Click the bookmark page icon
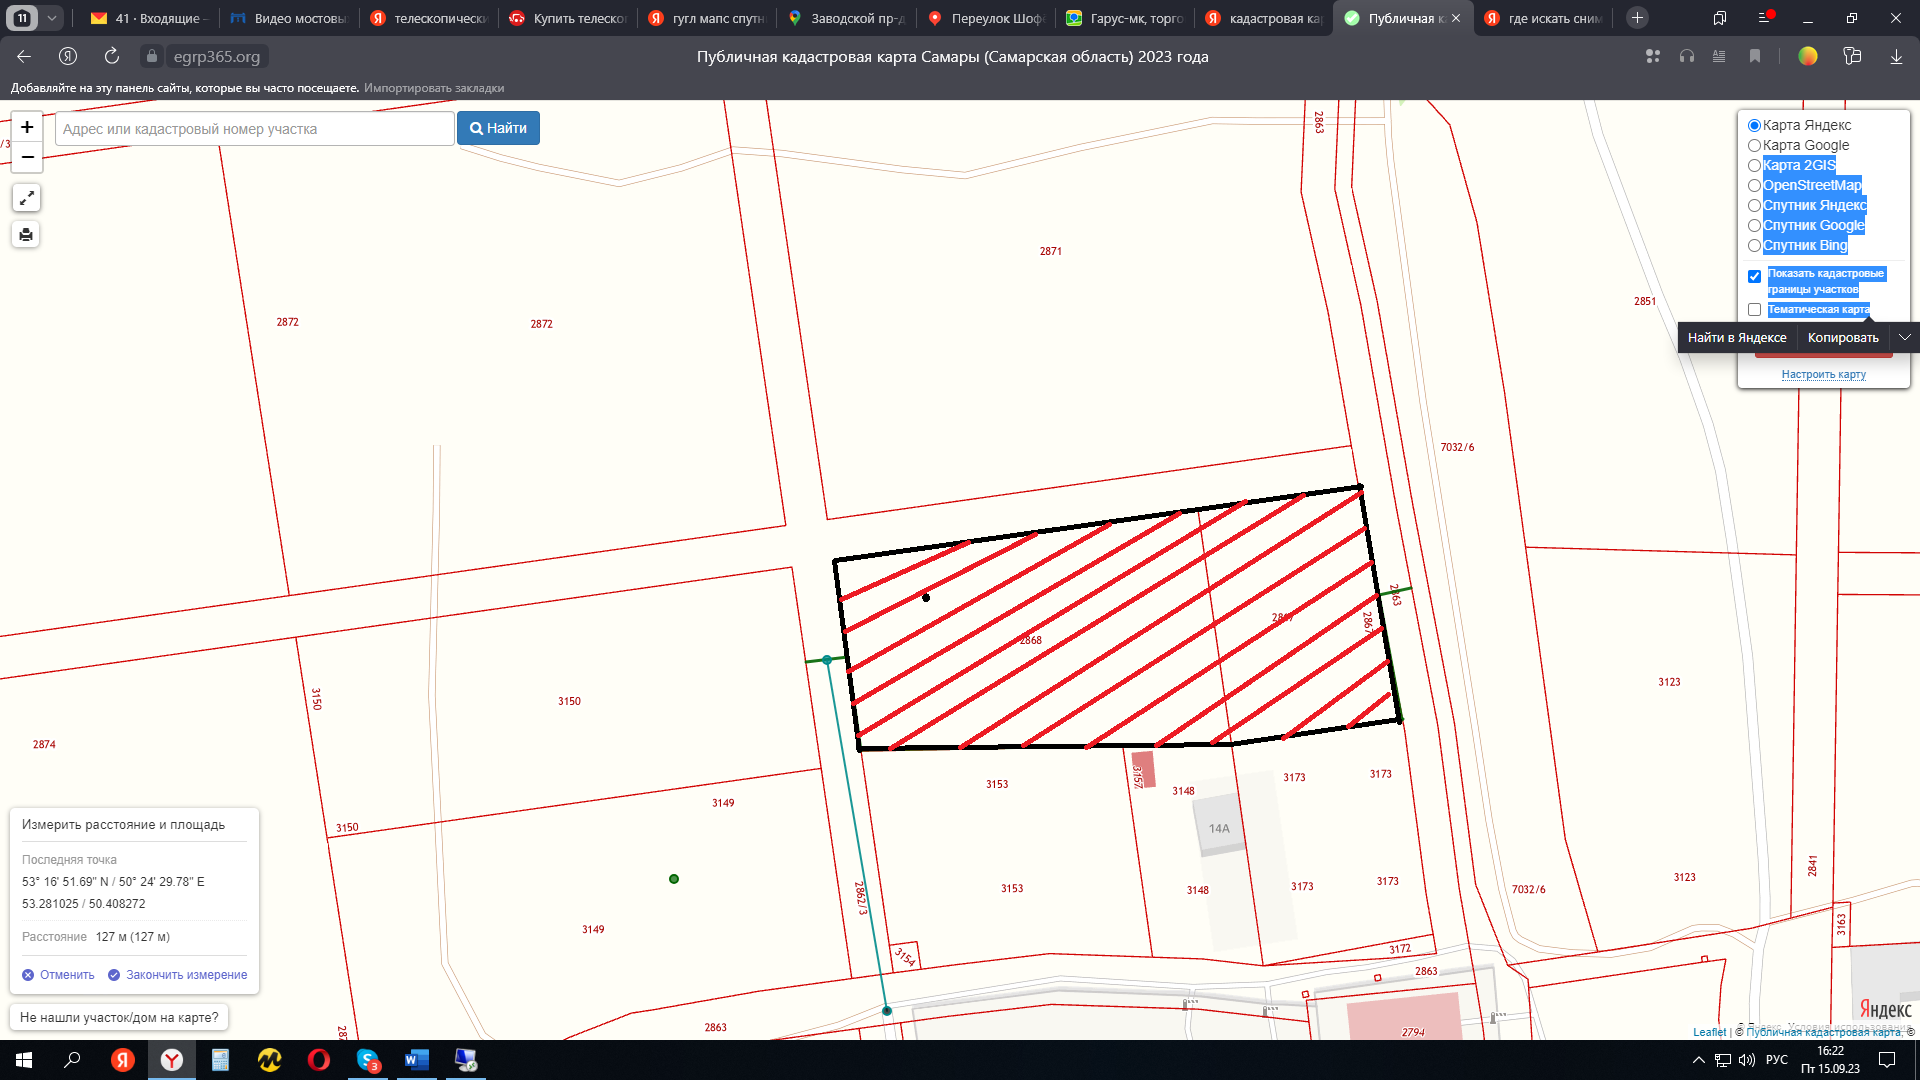Viewport: 1920px width, 1080px height. (1755, 57)
